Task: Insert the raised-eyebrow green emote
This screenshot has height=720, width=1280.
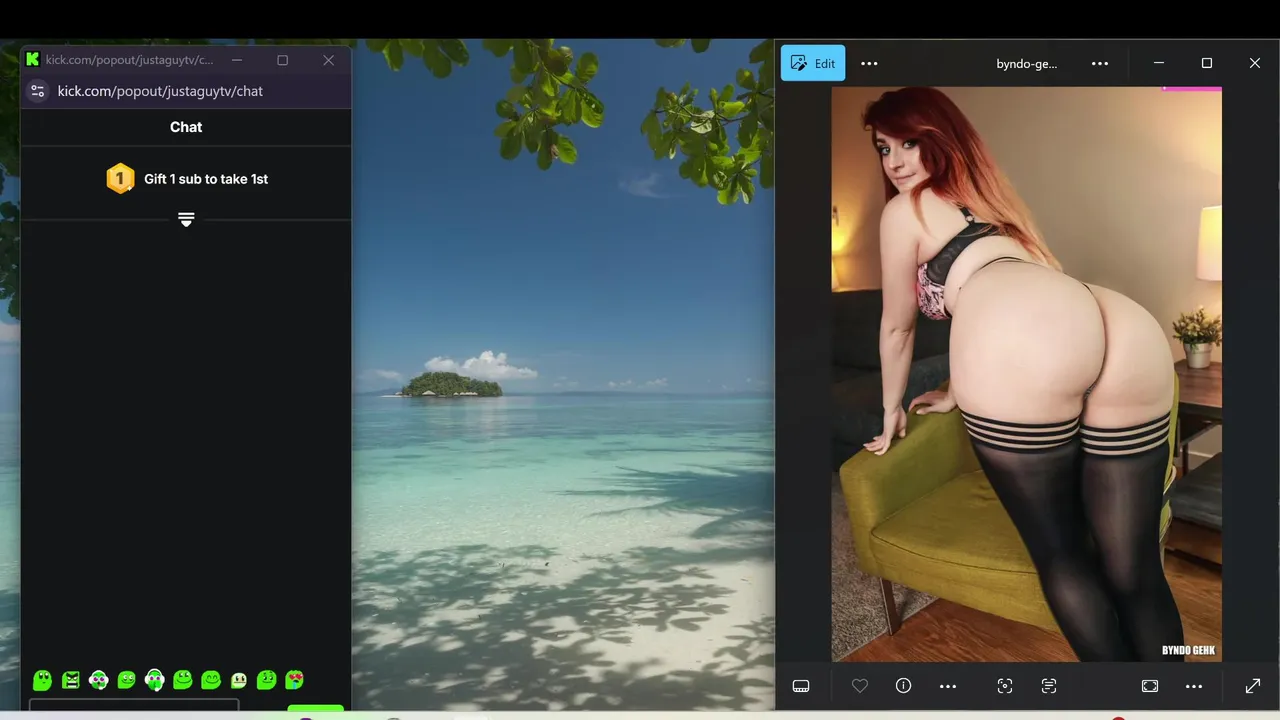Action: [266, 680]
